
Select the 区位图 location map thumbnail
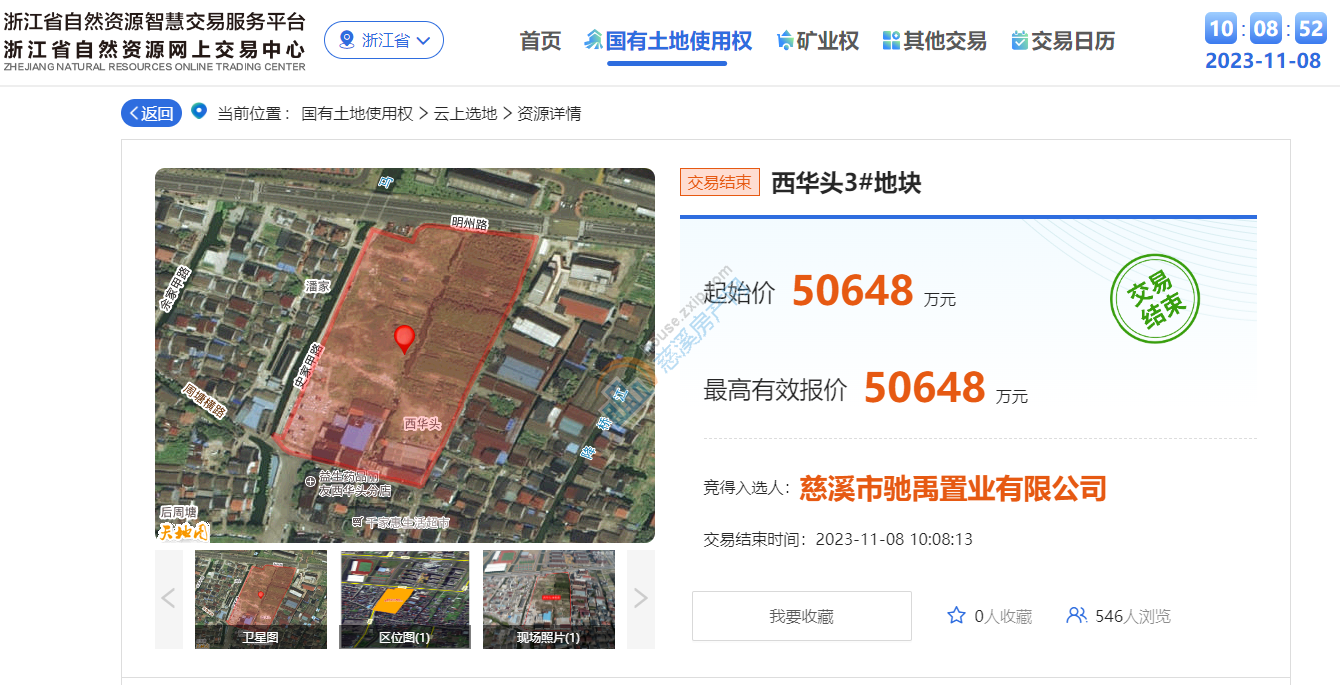[x=404, y=598]
